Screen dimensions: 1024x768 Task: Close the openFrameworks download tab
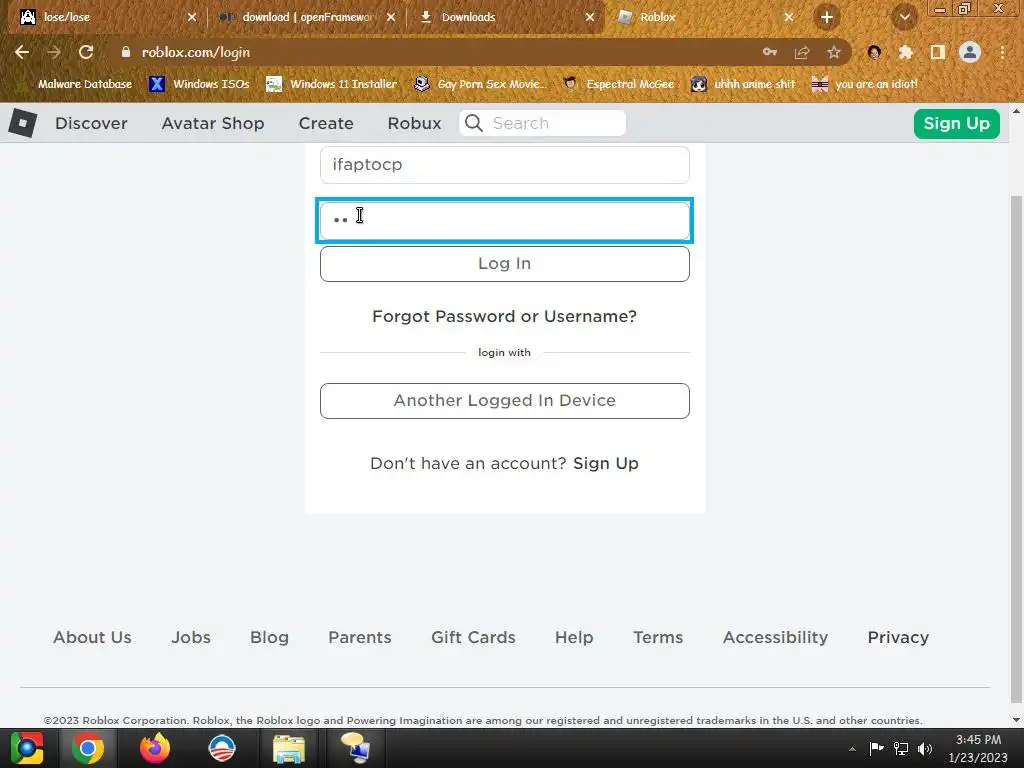click(391, 17)
